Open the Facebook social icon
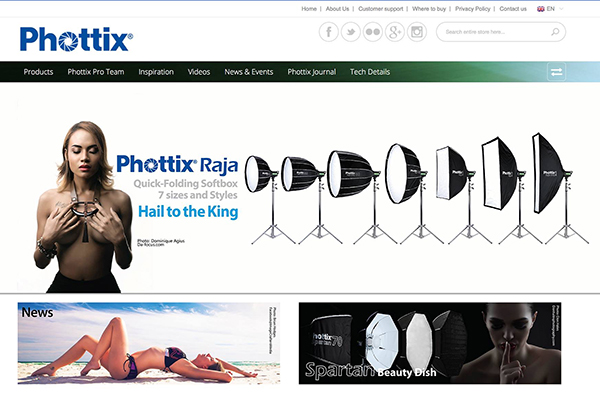 click(329, 32)
